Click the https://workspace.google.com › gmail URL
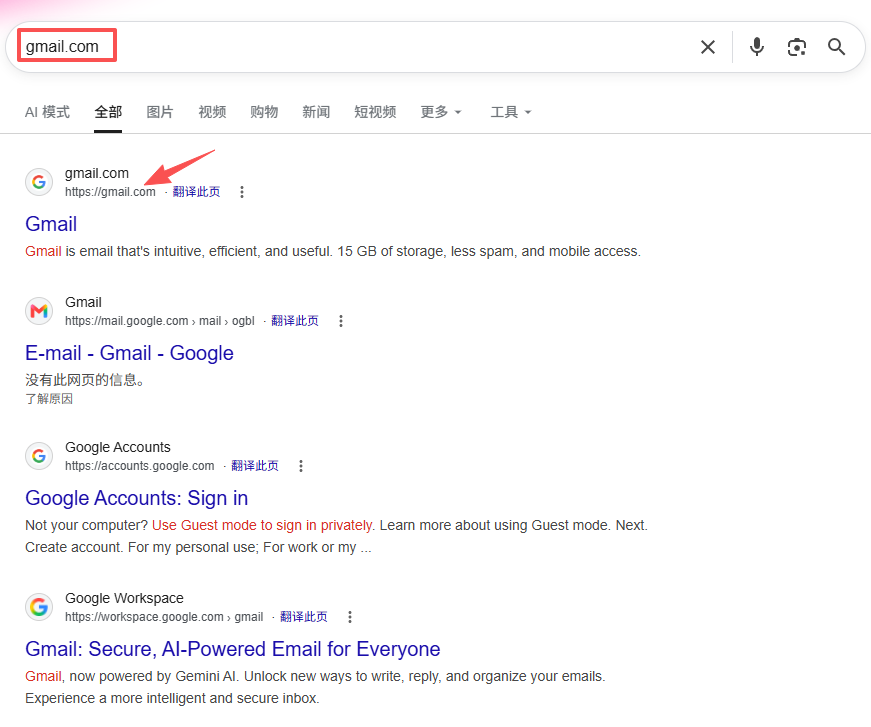 tap(164, 617)
